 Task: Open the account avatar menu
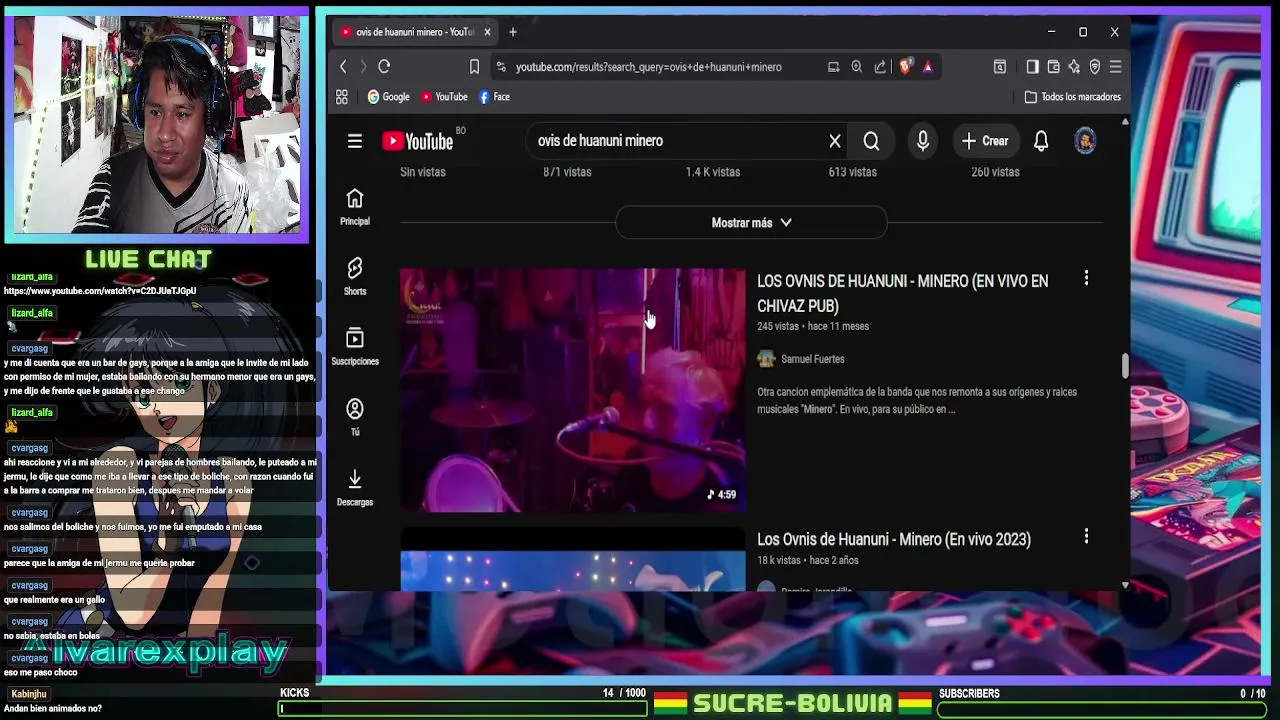click(1085, 141)
